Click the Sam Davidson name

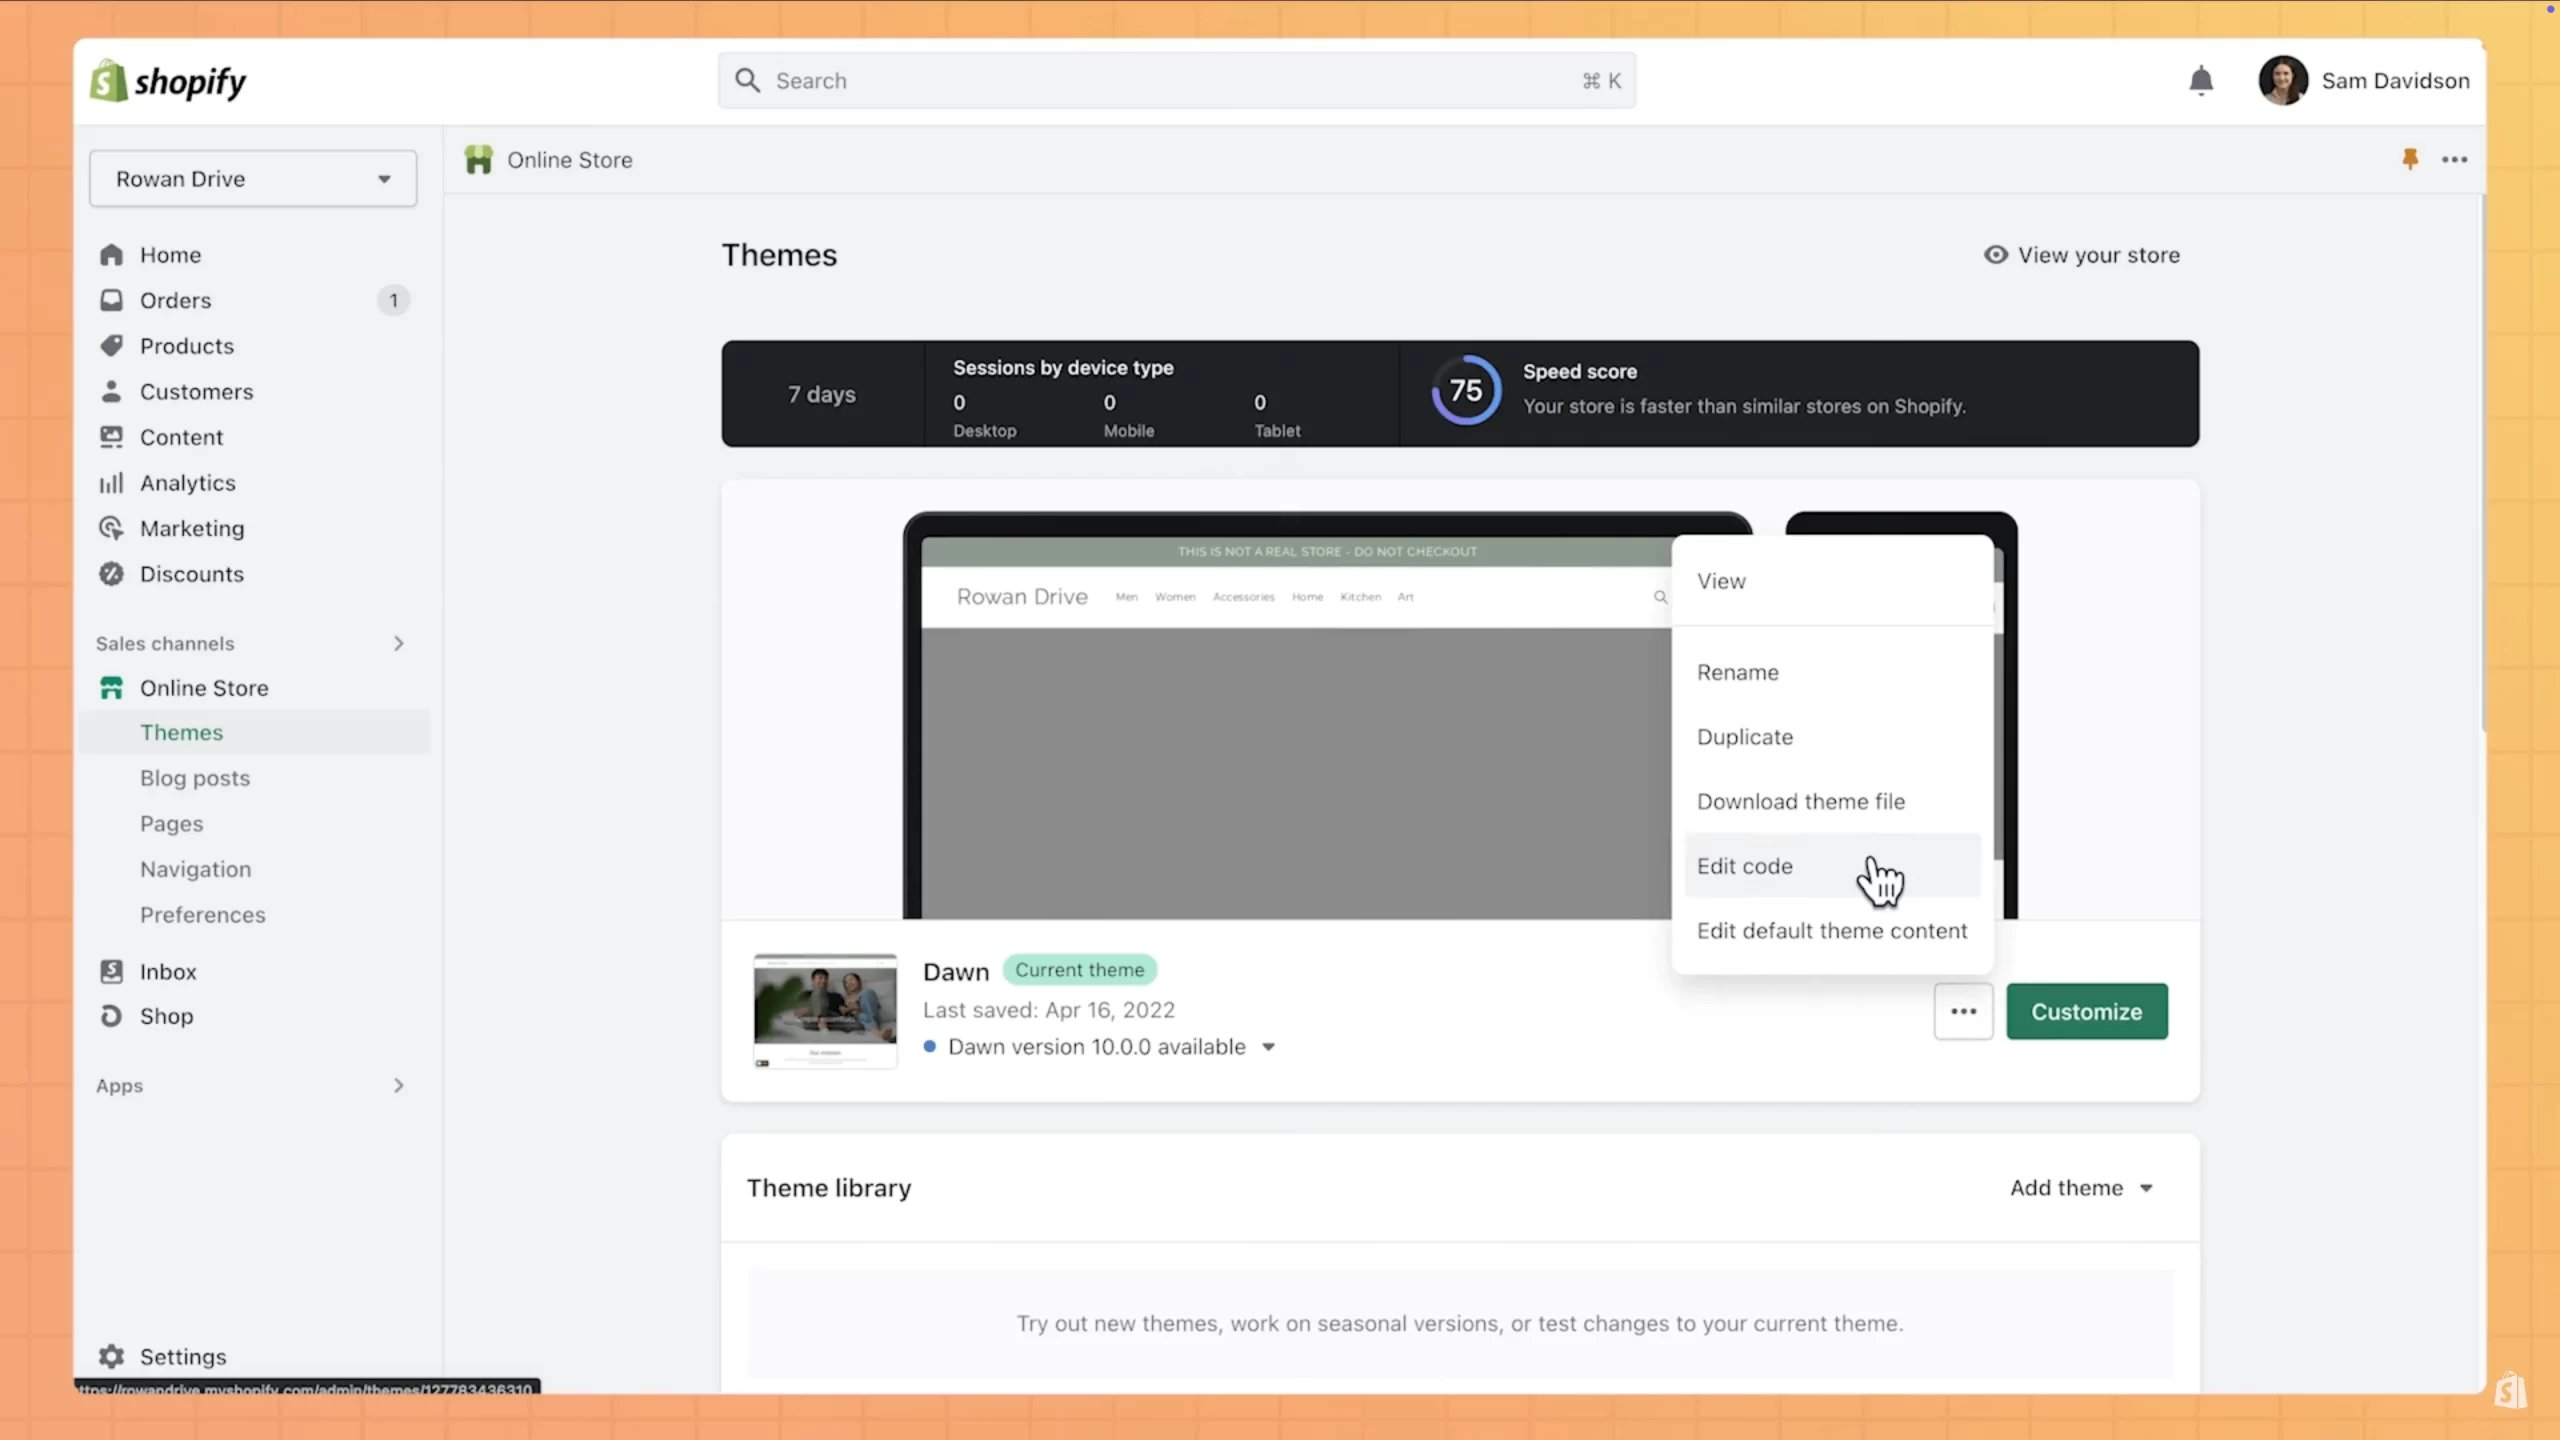tap(2395, 81)
